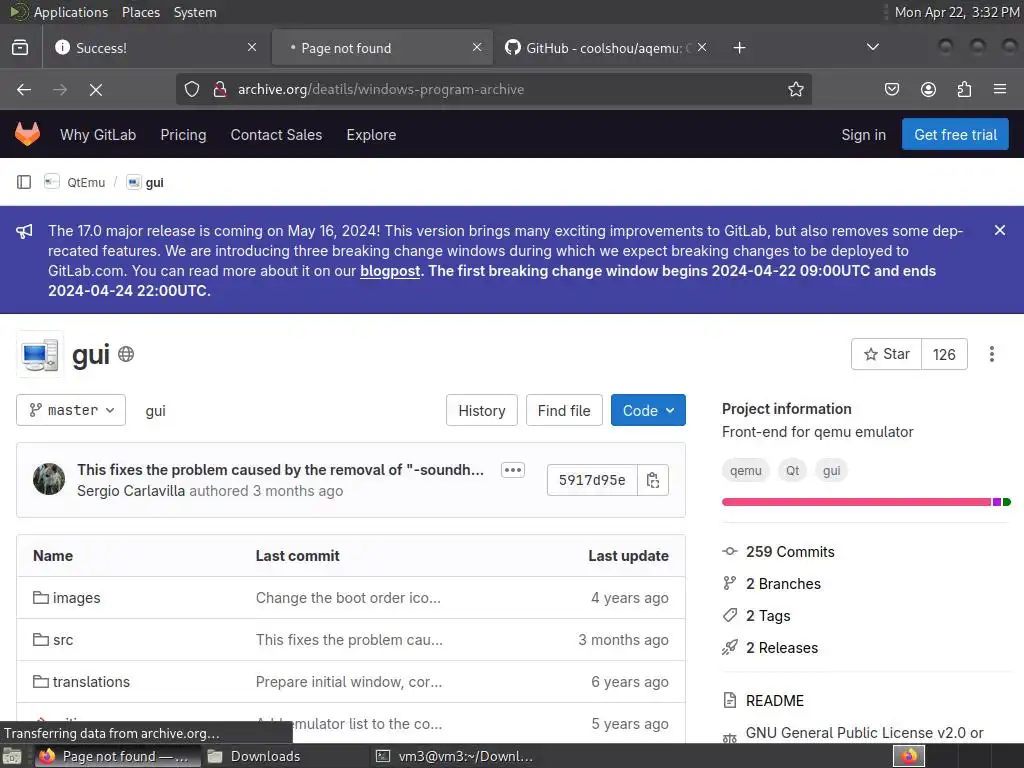Click the site security lock icon
Screen dimensions: 1024x768
tap(220, 89)
